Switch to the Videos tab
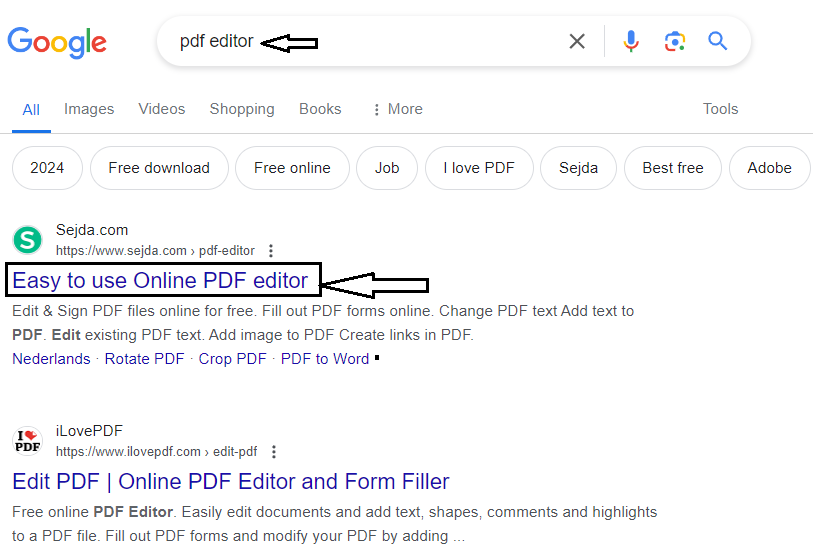This screenshot has width=813, height=557. 162,109
